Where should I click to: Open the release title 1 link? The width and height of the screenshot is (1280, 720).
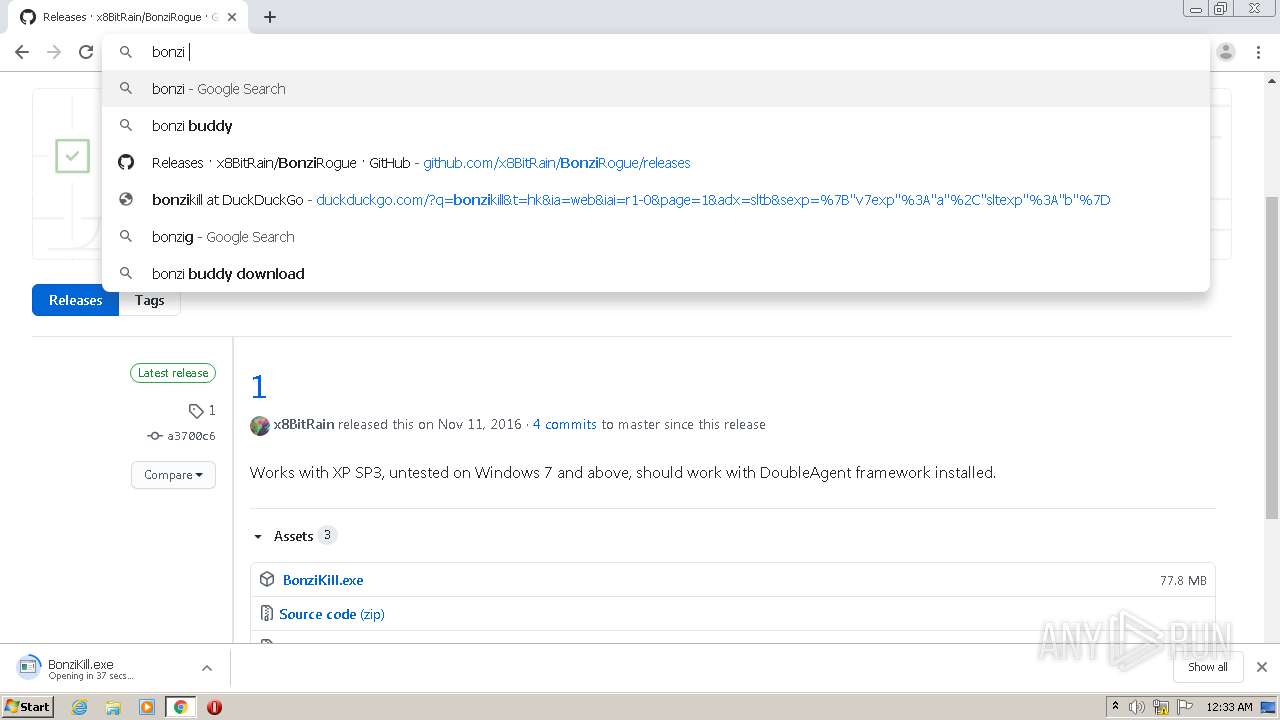[x=259, y=387]
